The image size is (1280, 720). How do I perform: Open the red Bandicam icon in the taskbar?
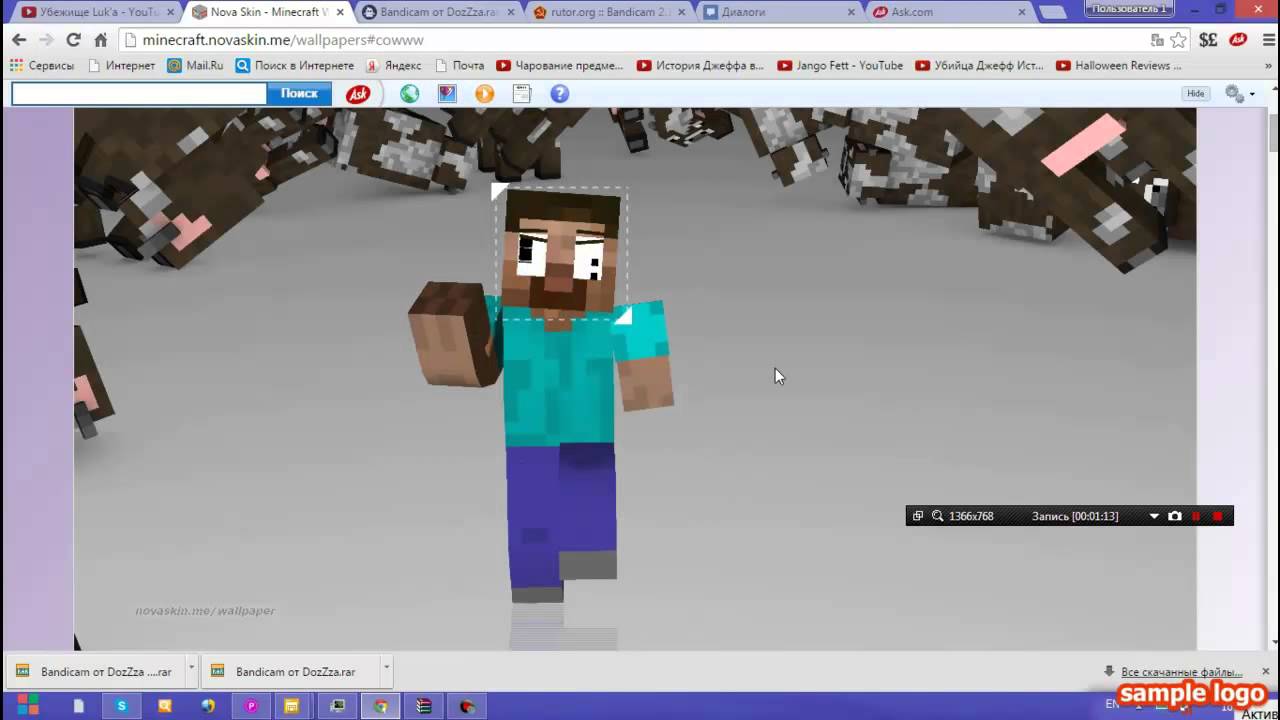click(x=467, y=706)
